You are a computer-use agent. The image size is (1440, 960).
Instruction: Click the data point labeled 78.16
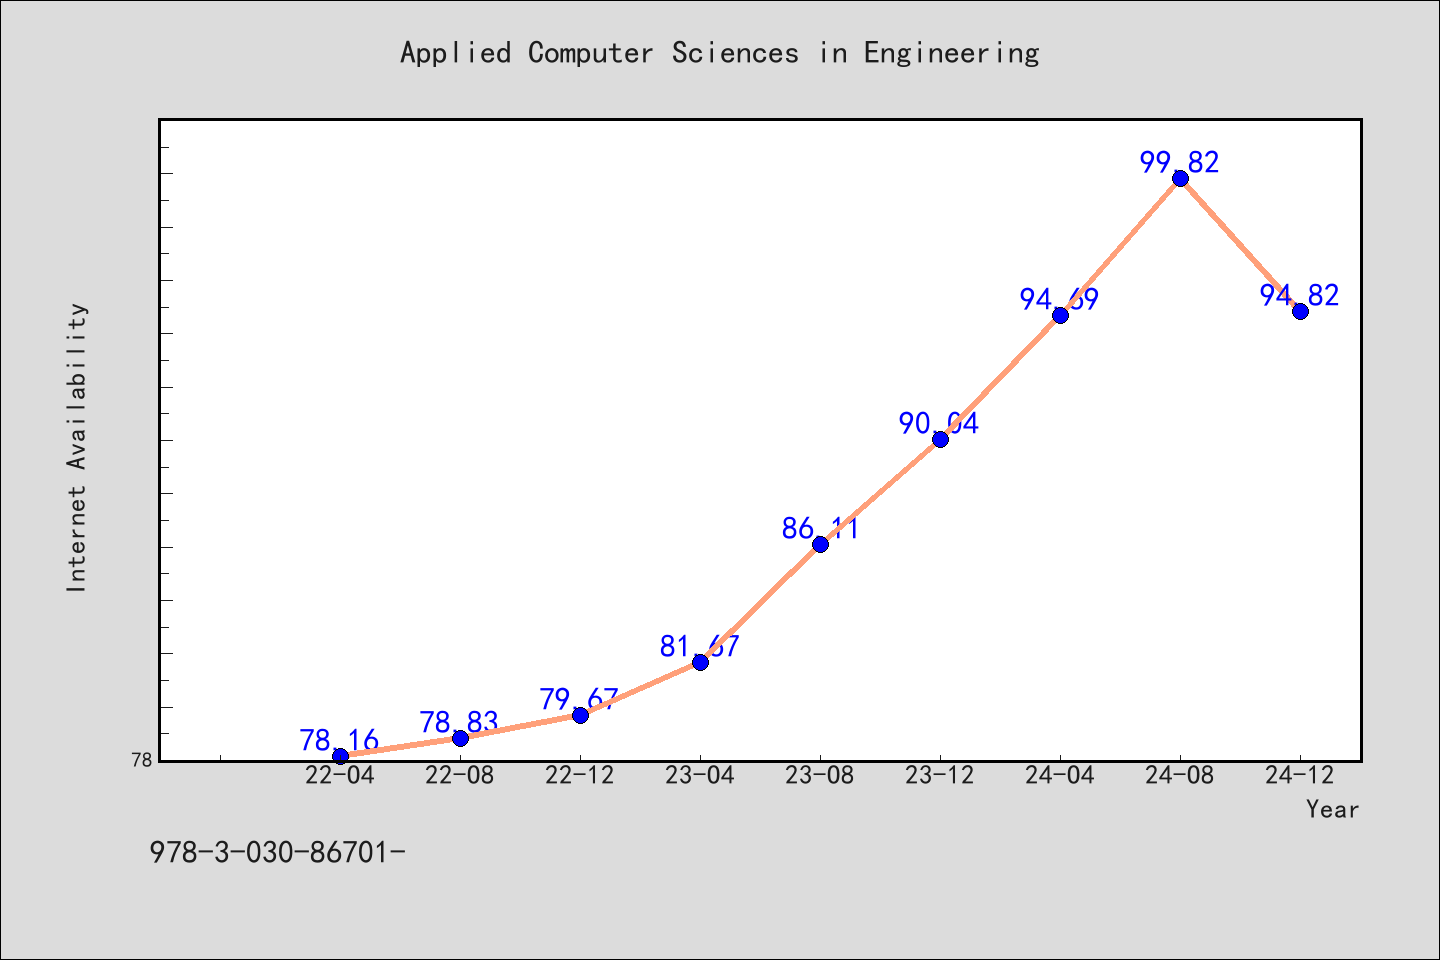tap(340, 756)
